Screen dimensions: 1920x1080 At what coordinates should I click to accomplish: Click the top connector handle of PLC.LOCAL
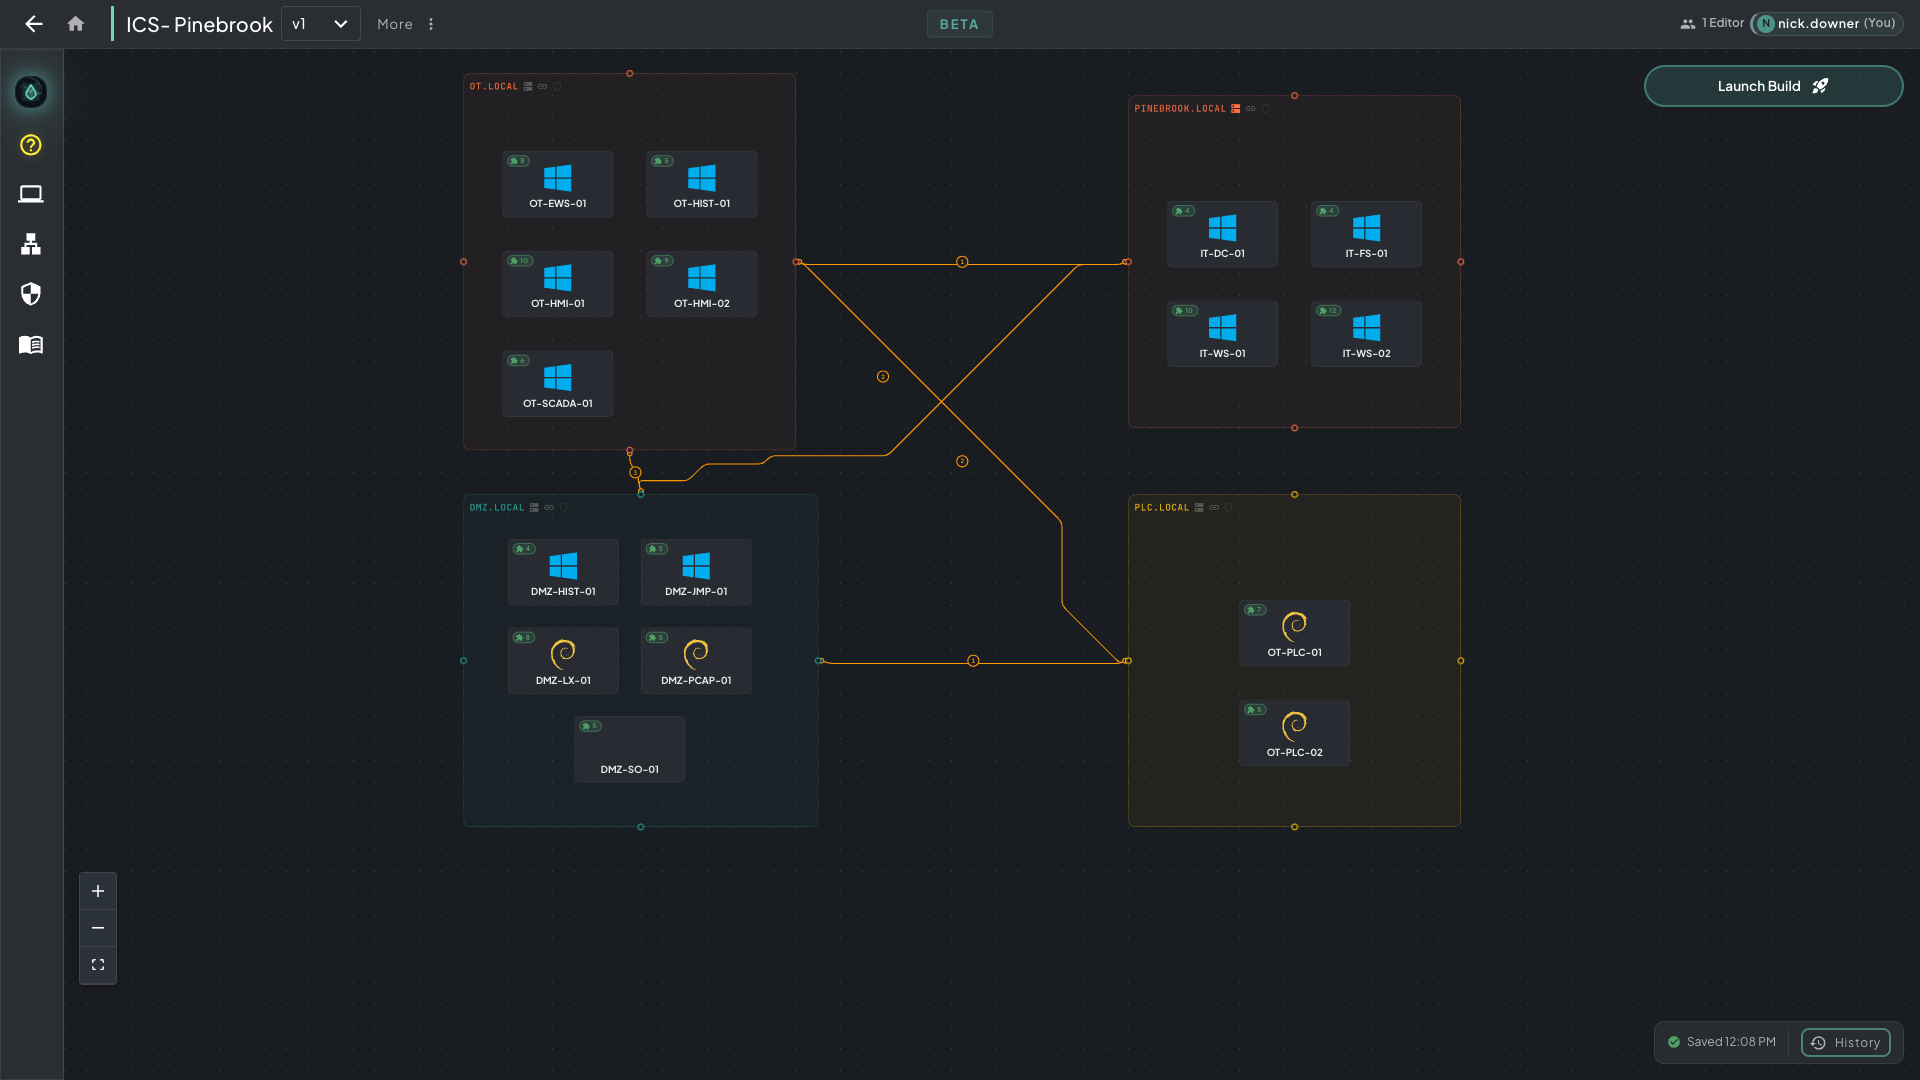(x=1294, y=495)
